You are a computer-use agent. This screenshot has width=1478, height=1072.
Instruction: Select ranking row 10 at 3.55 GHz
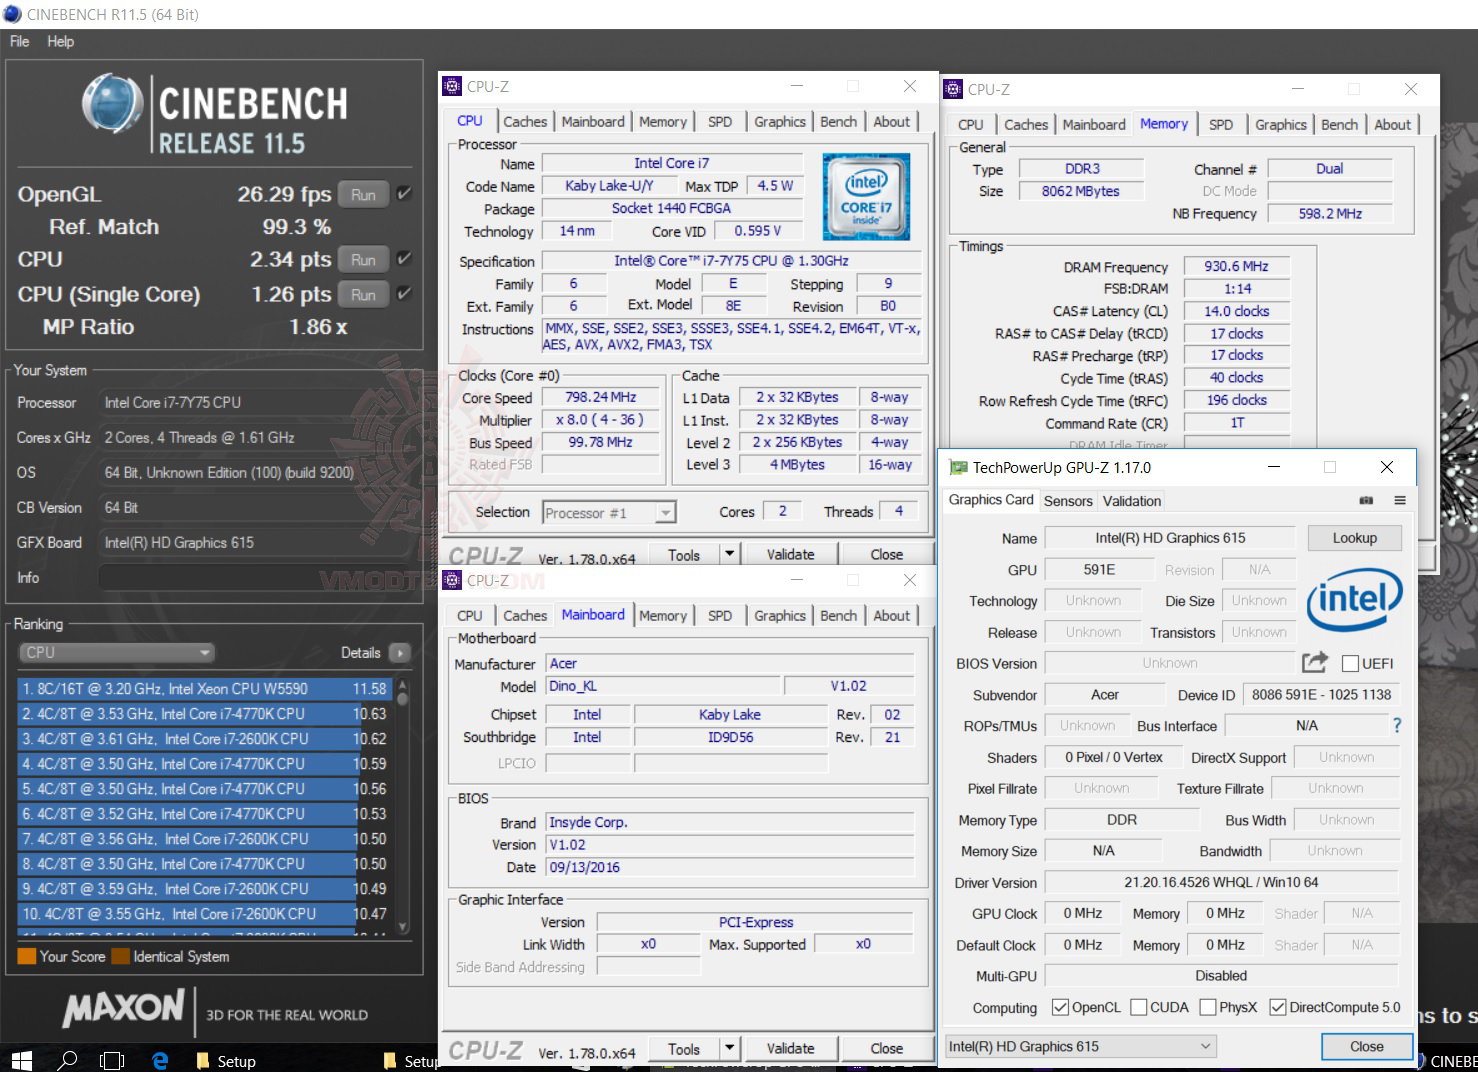[x=203, y=914]
